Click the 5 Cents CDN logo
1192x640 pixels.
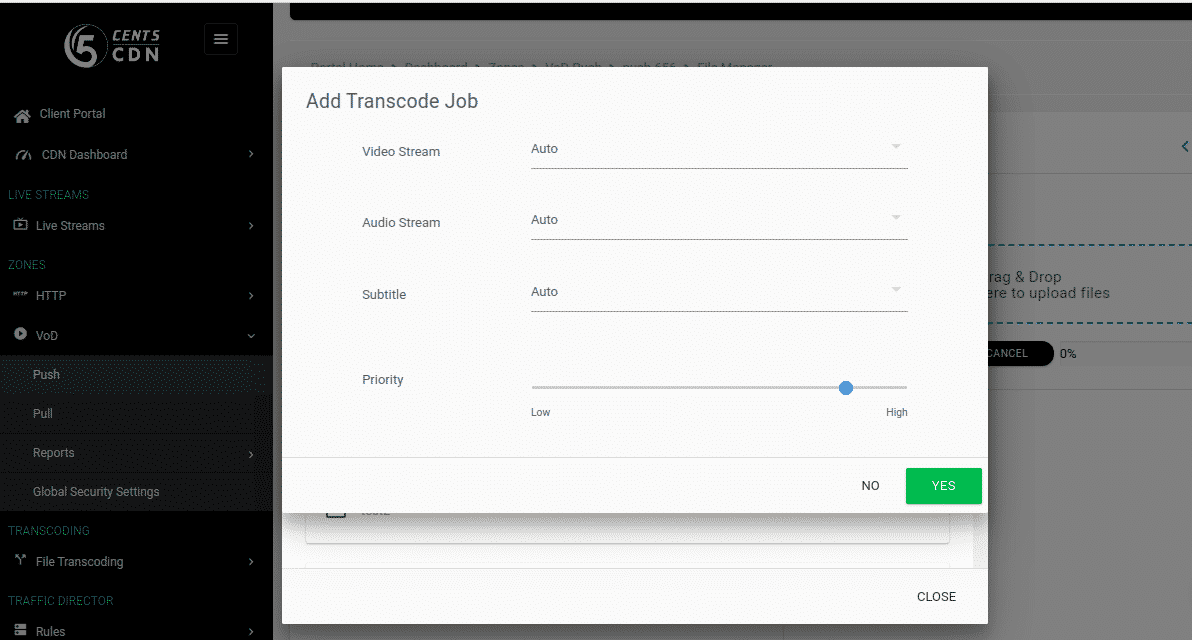pyautogui.click(x=112, y=46)
